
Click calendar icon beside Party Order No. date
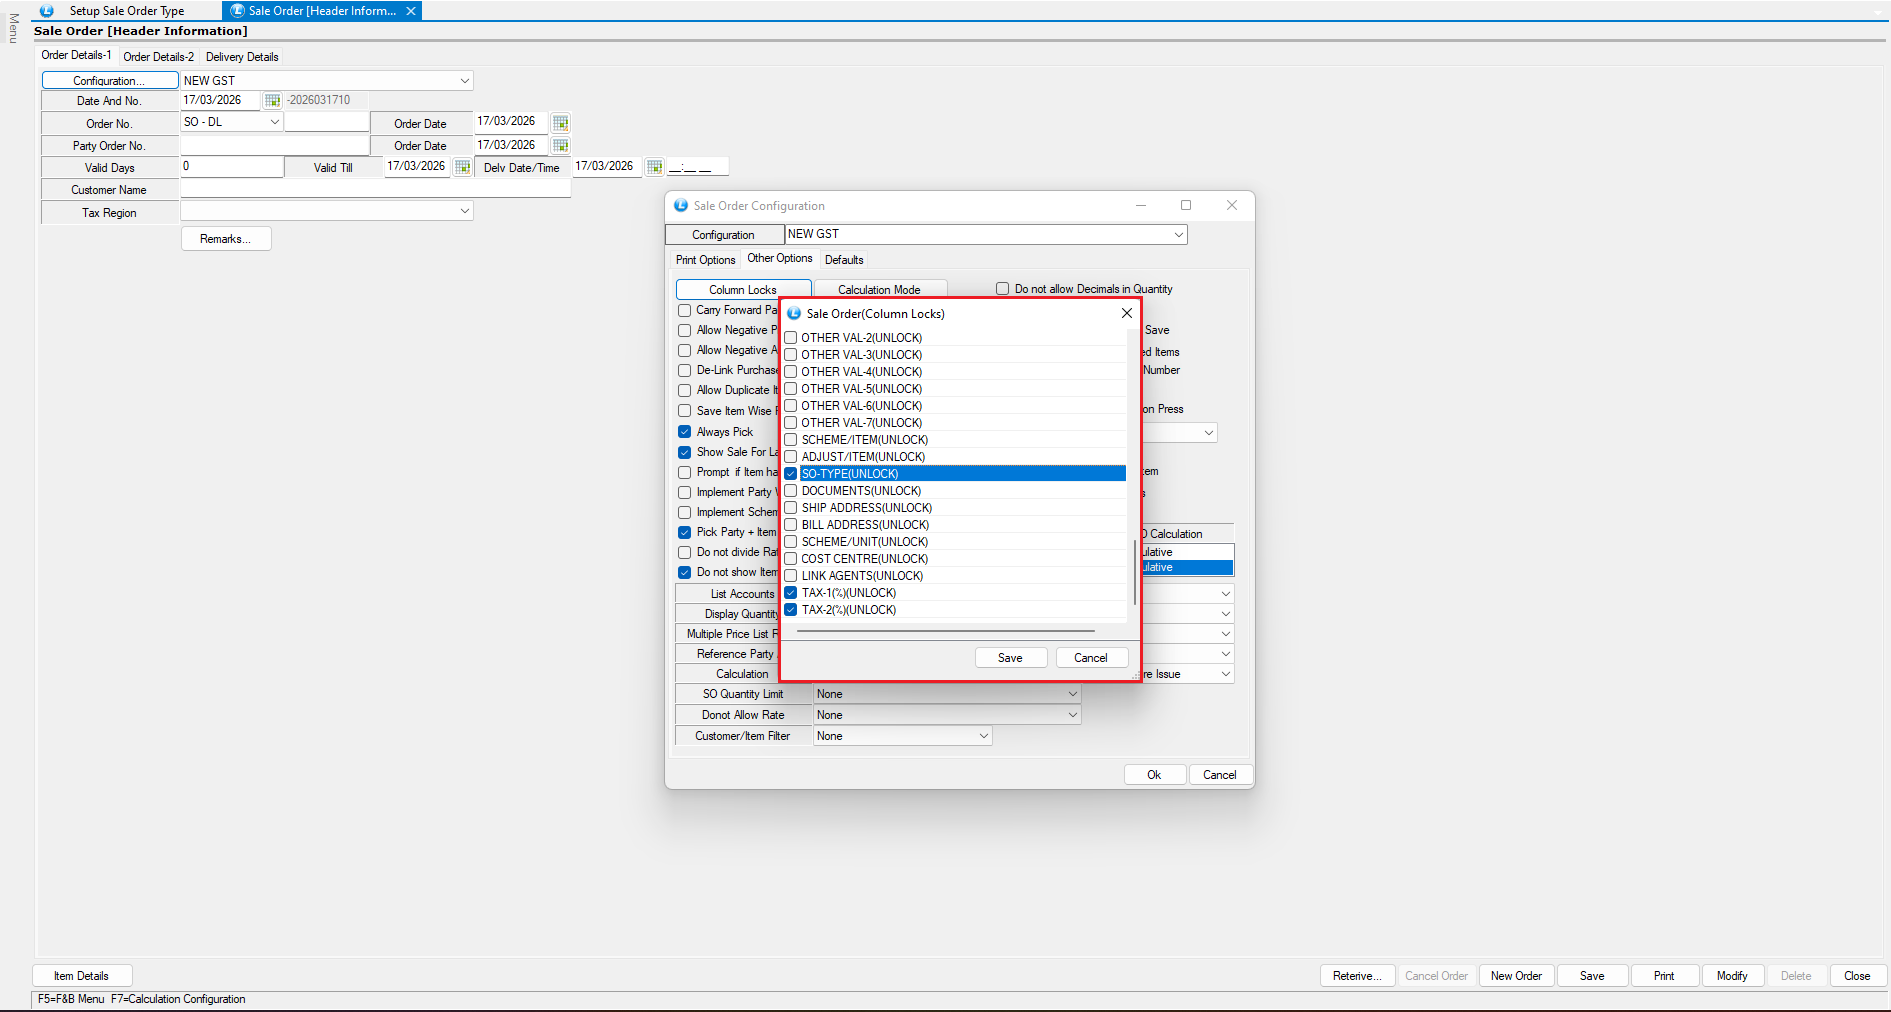[560, 146]
